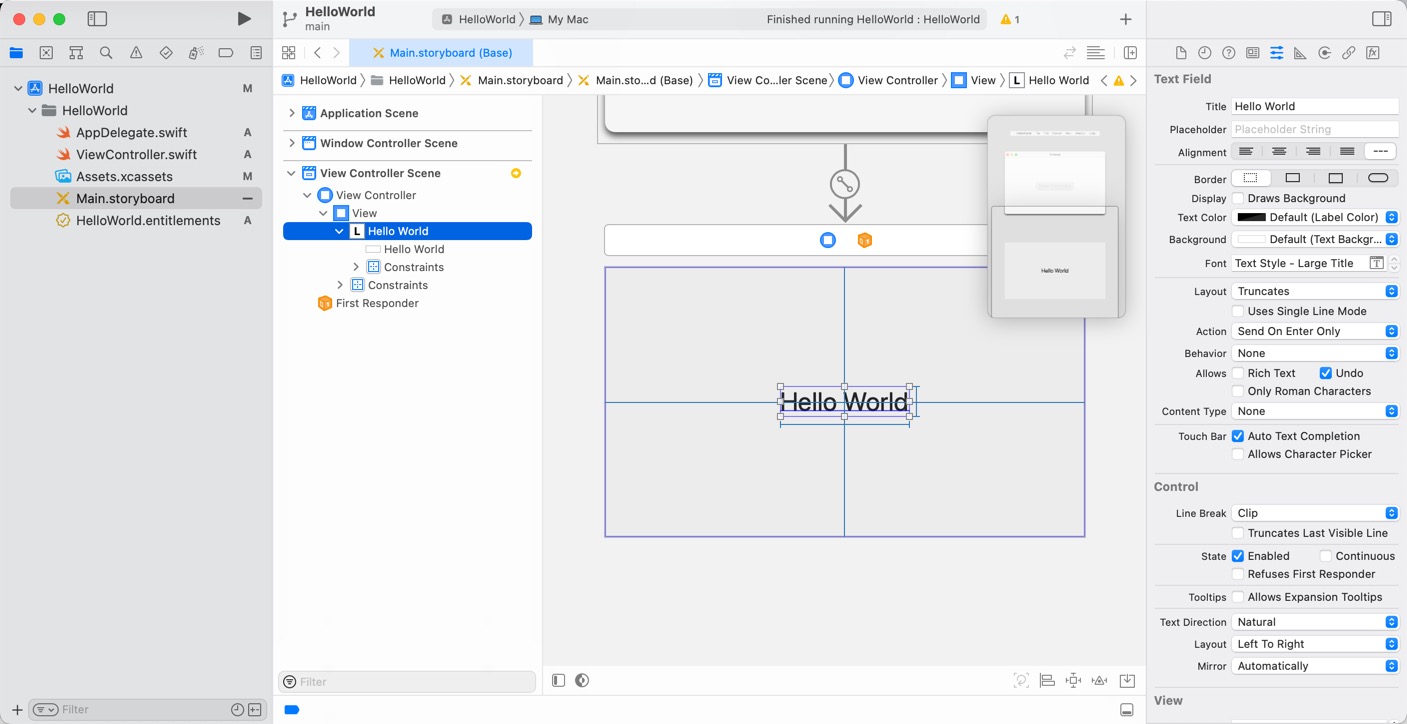Show the Quick Help inspector
Image resolution: width=1407 pixels, height=724 pixels.
[1229, 53]
